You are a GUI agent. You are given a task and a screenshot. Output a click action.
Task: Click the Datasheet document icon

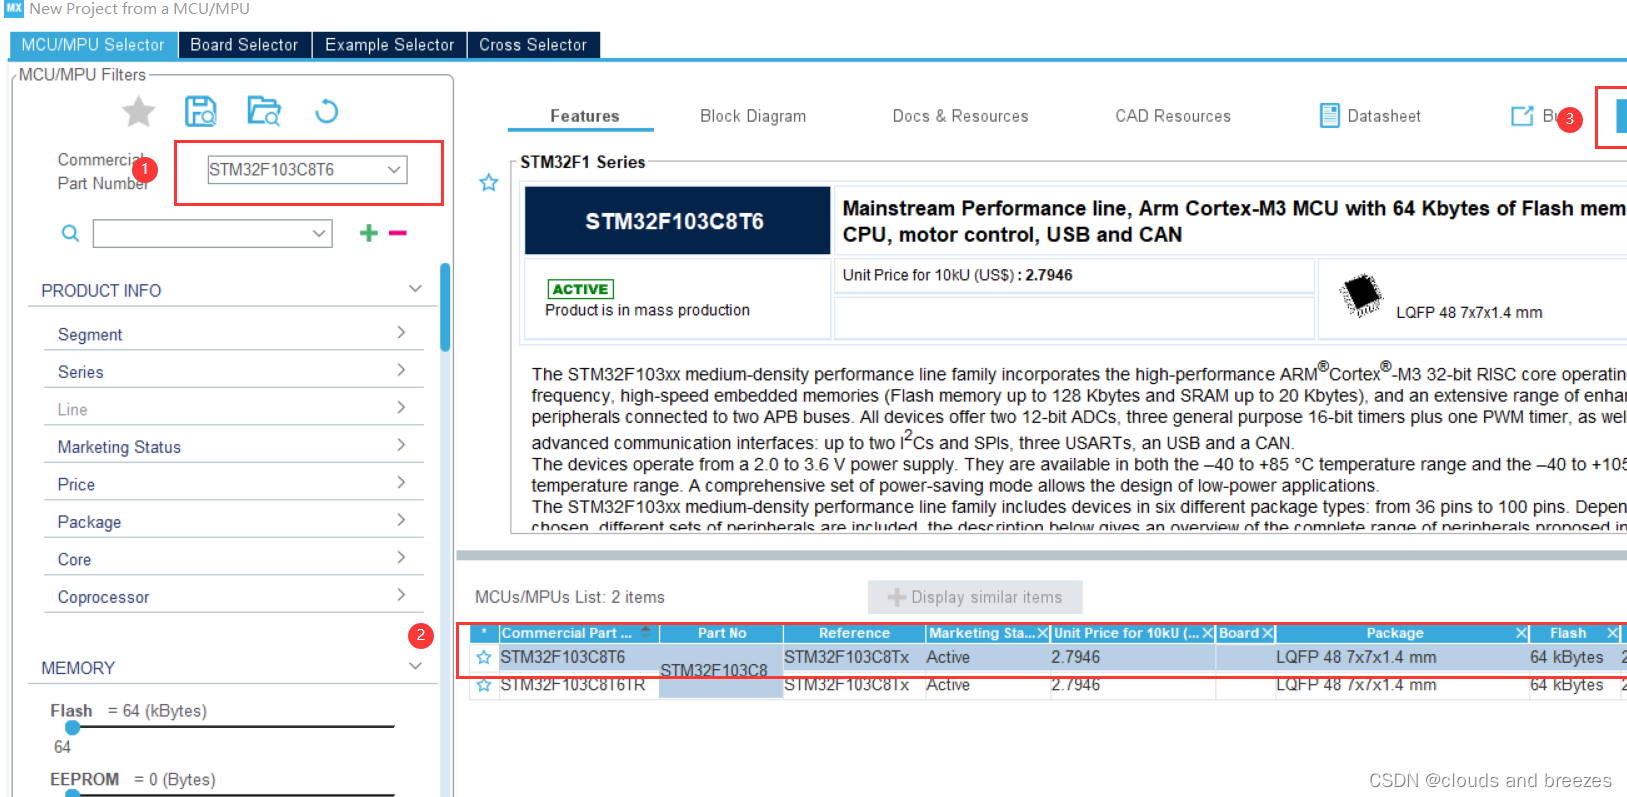[x=1330, y=116]
